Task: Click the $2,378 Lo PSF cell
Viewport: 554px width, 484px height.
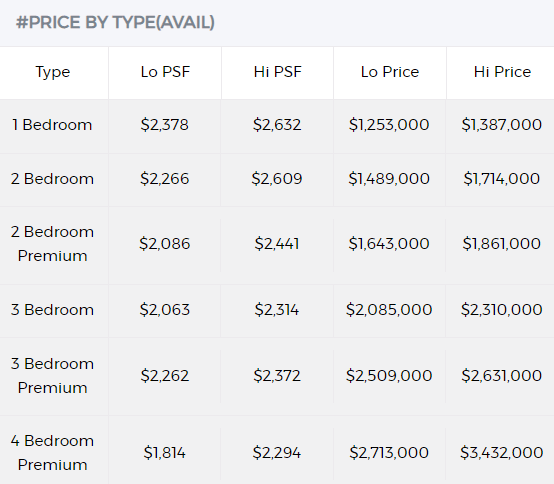Action: coord(165,125)
